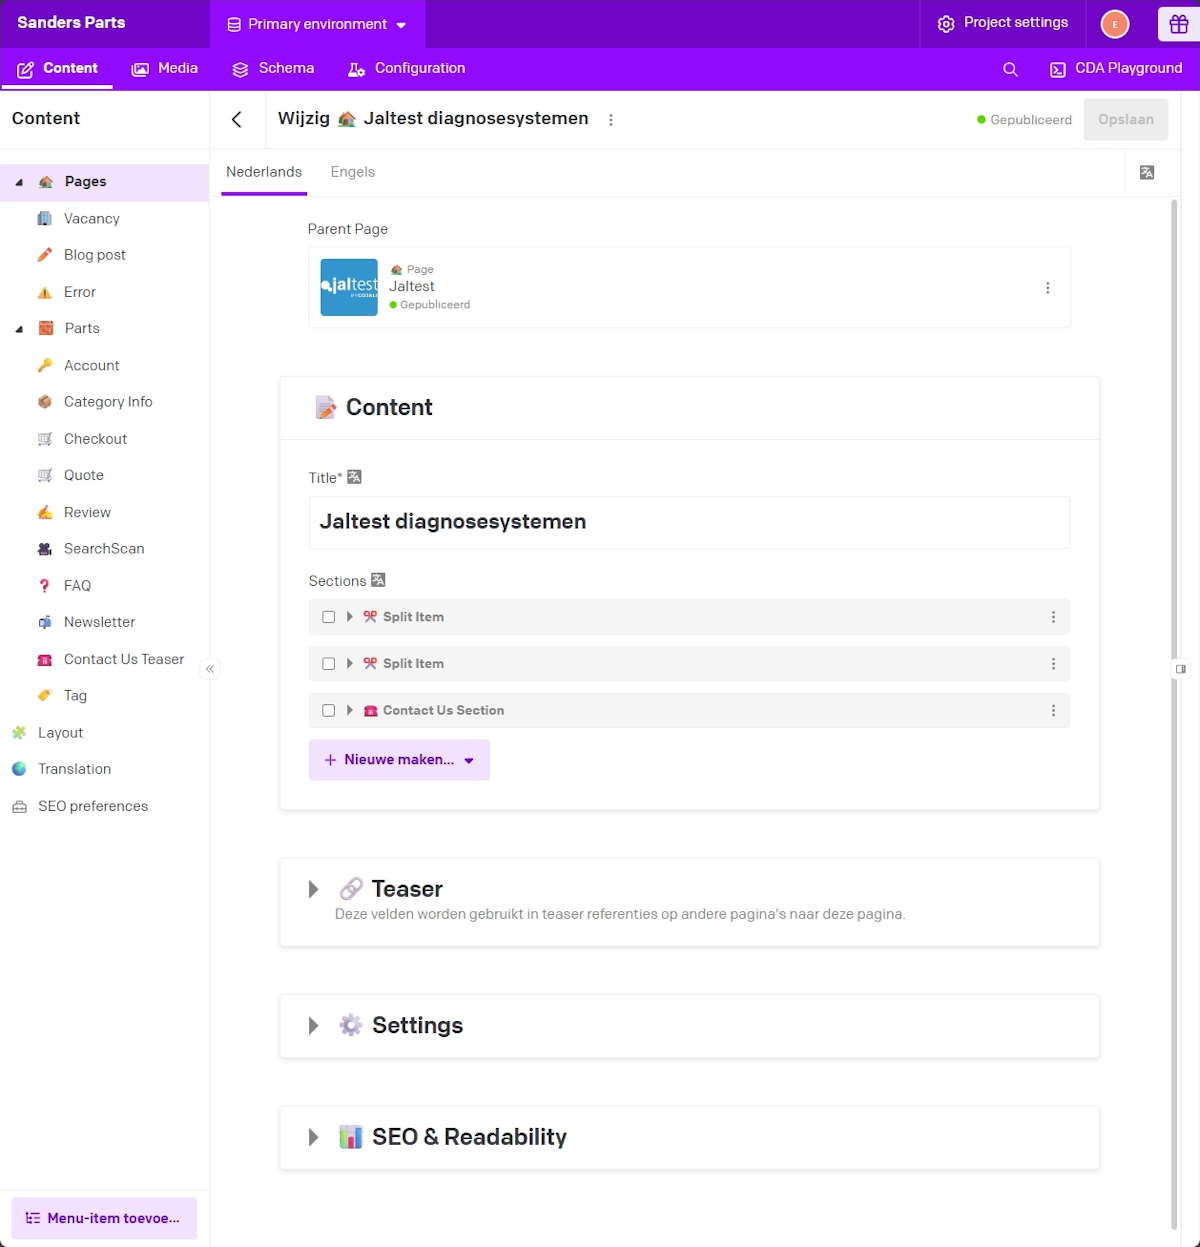Image resolution: width=1200 pixels, height=1247 pixels.
Task: Click the Newsletter mailbox icon
Action: coord(45,622)
